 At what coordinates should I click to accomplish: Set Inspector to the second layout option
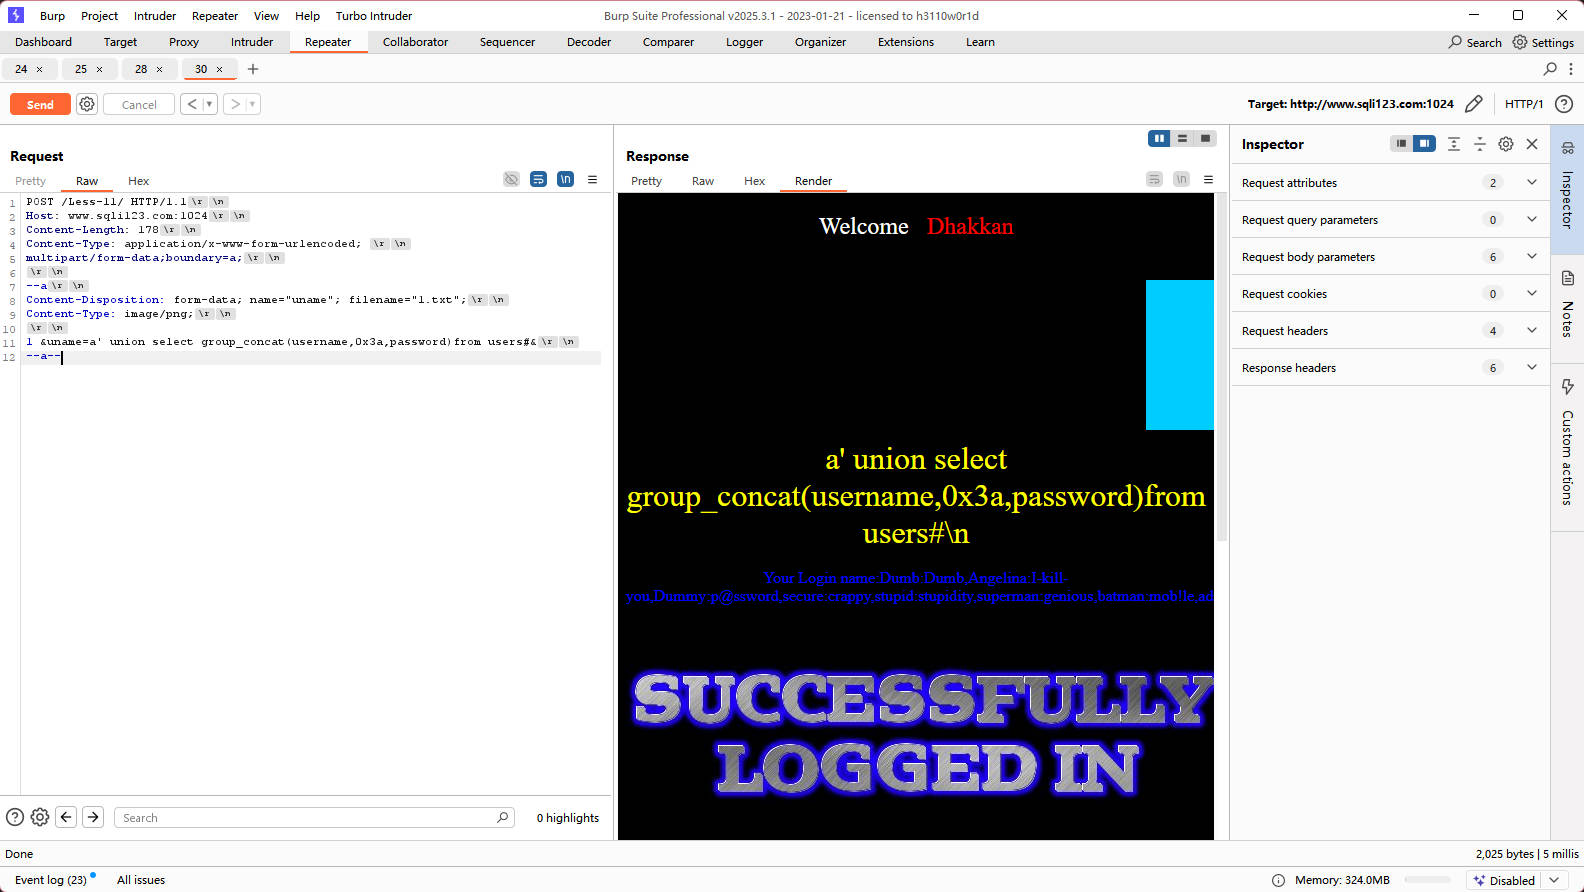pyautogui.click(x=1424, y=144)
